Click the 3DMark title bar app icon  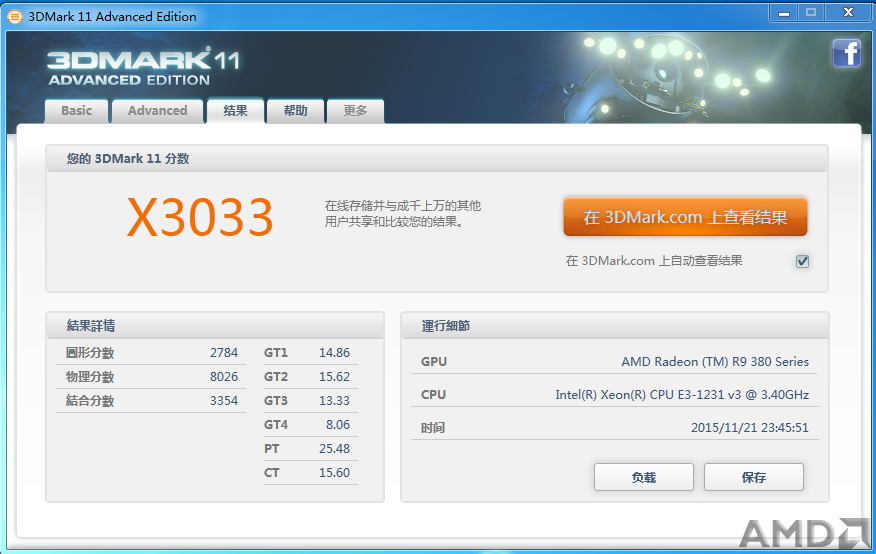click(15, 17)
